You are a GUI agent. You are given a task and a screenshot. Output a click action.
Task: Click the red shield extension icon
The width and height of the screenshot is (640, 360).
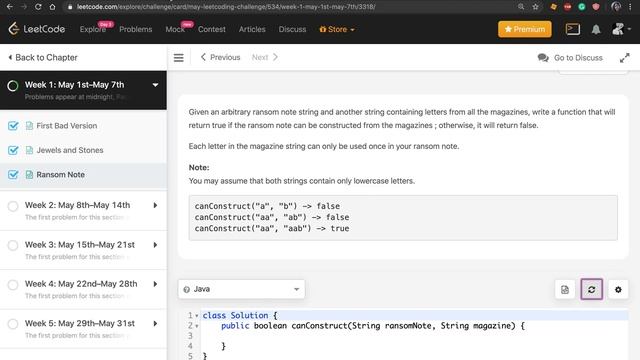(x=596, y=7)
